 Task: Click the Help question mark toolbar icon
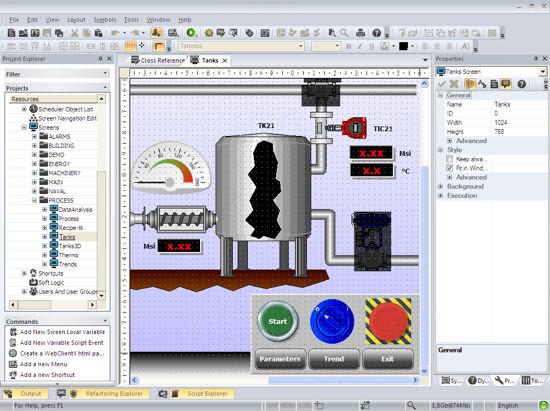click(x=377, y=33)
